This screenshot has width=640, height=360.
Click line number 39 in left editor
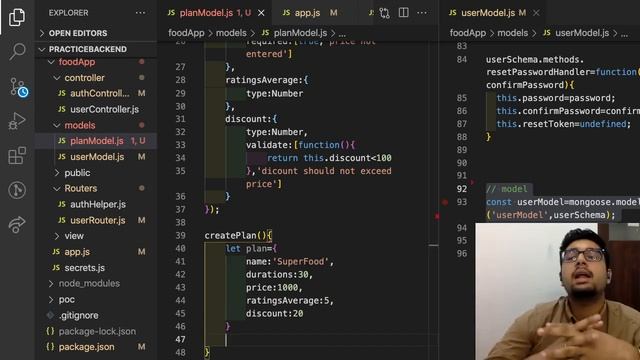click(x=180, y=236)
